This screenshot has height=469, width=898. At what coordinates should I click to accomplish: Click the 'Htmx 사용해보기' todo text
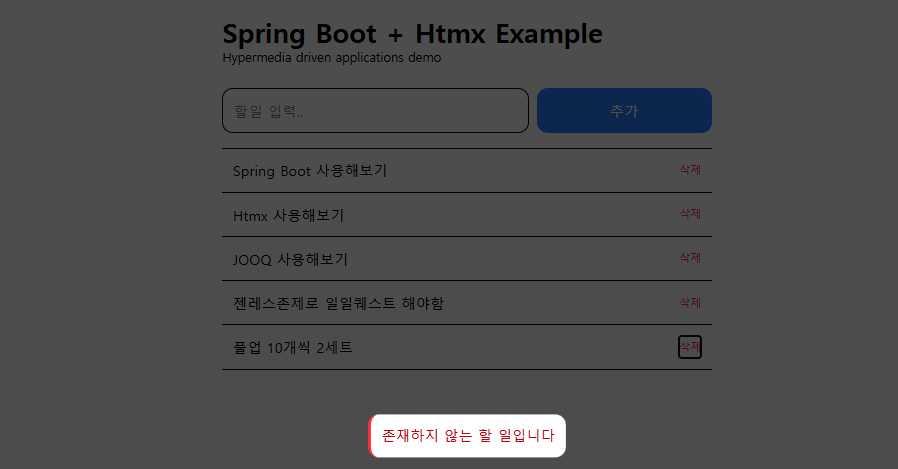288,215
